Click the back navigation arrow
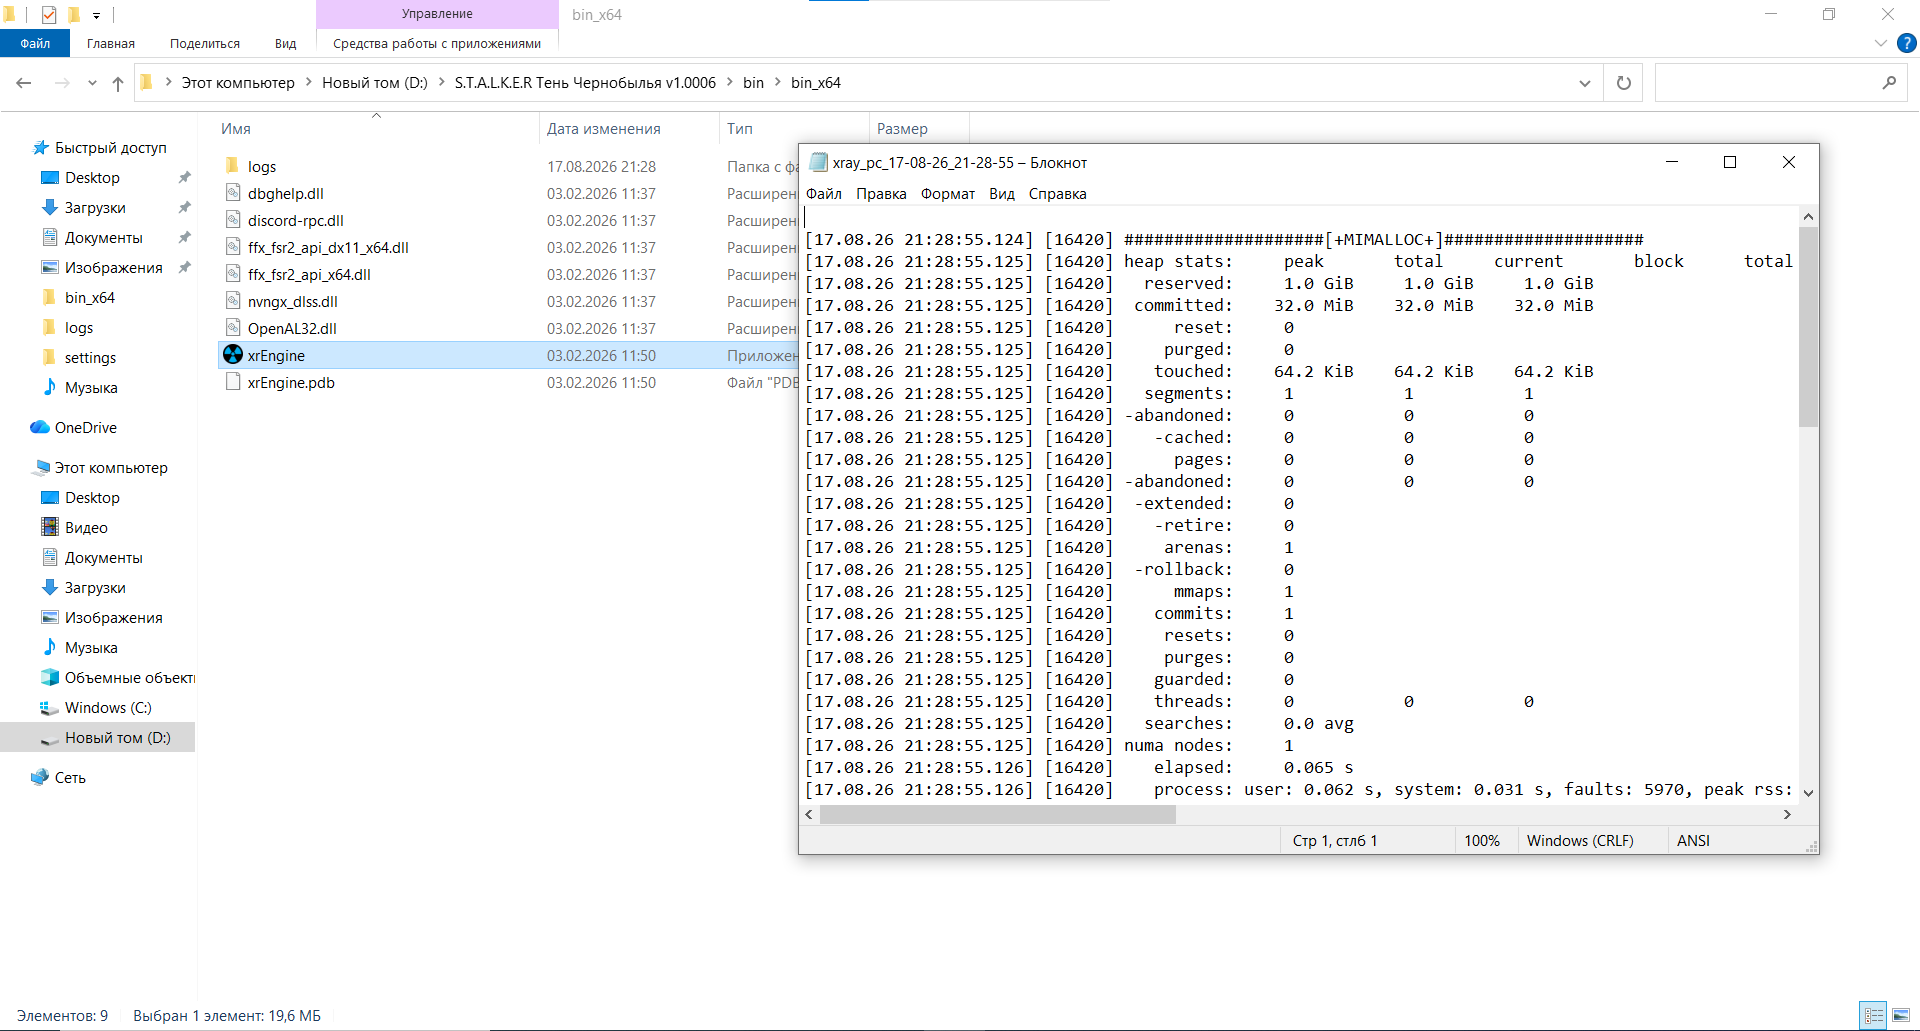Viewport: 1920px width, 1031px height. (24, 83)
